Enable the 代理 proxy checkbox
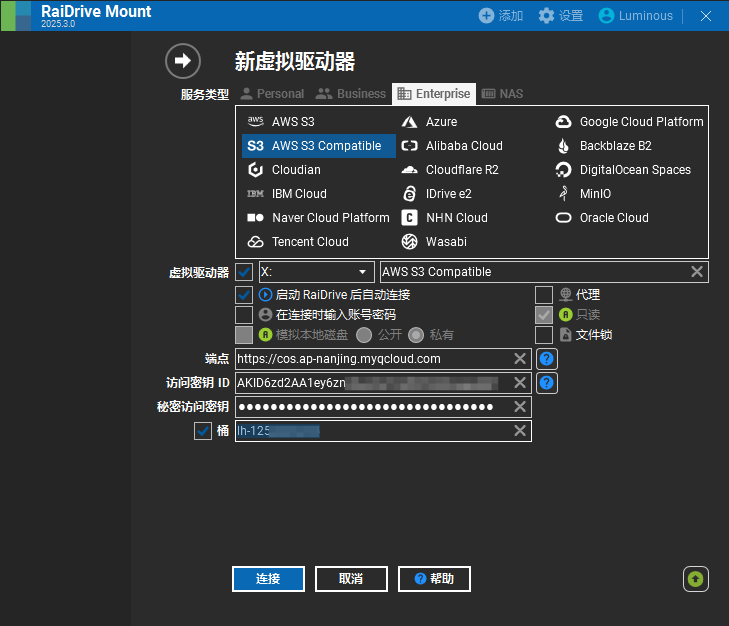The image size is (729, 626). (544, 295)
